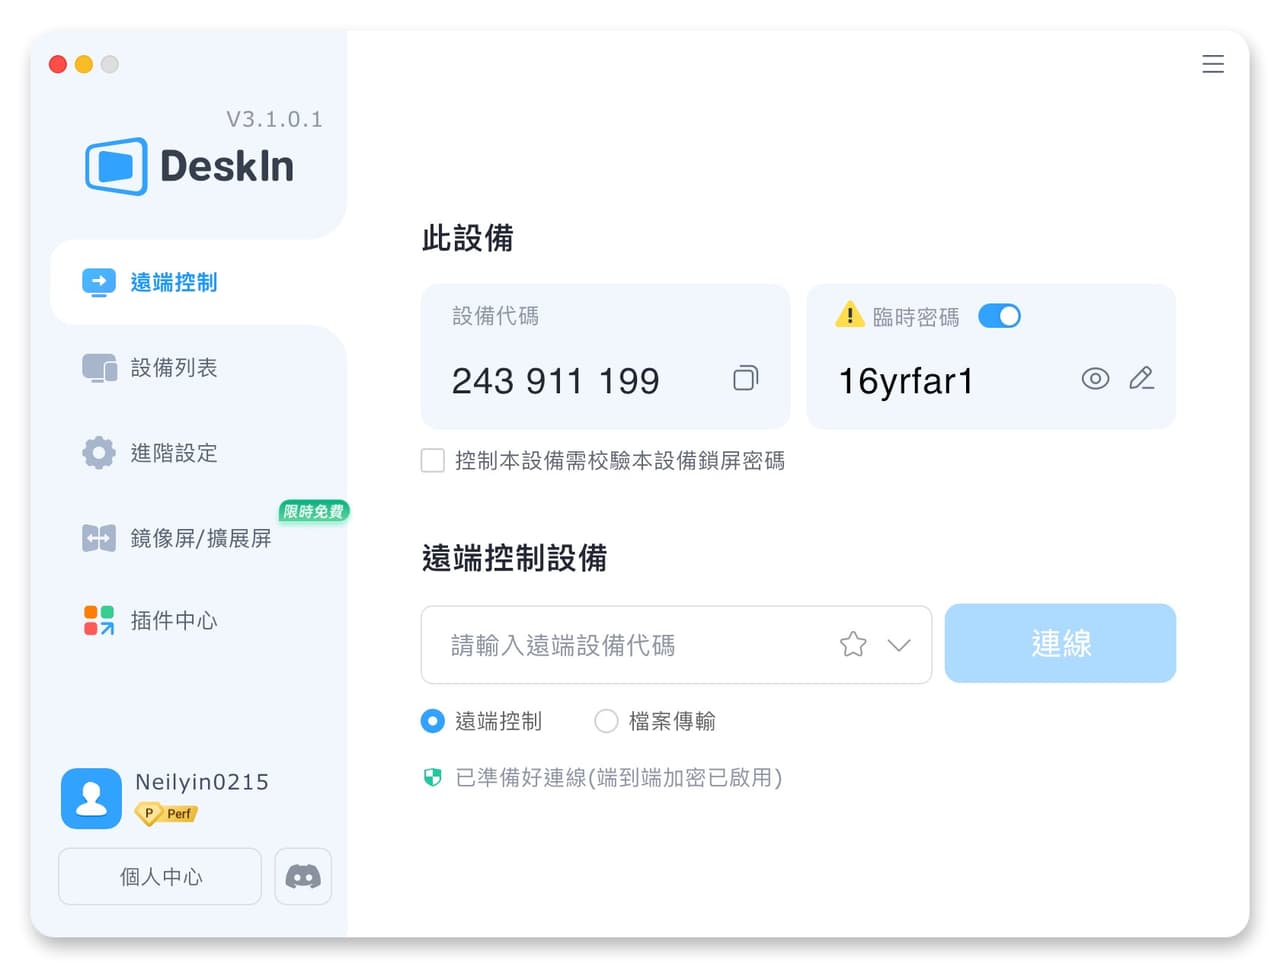Edit the temporary password with pencil icon
This screenshot has height=968, width=1280.
1141,378
